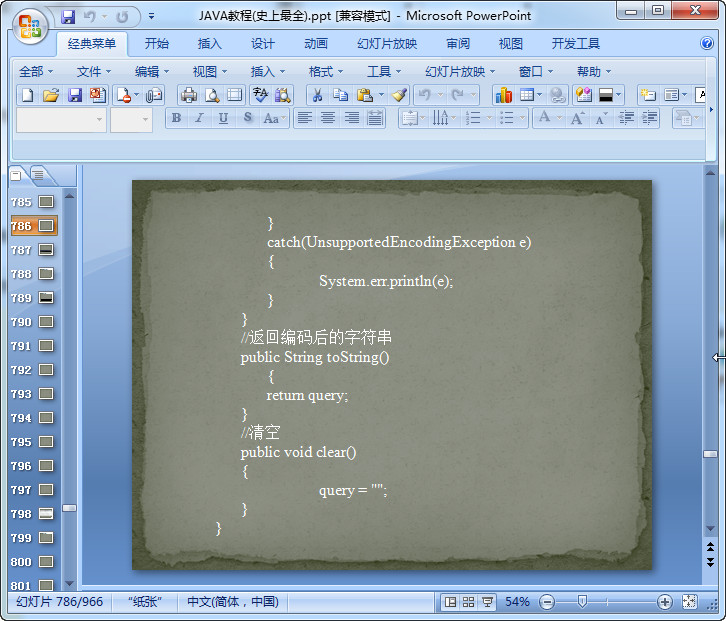The height and width of the screenshot is (621, 726).
Task: Open the Research books icon
Action: click(x=282, y=95)
